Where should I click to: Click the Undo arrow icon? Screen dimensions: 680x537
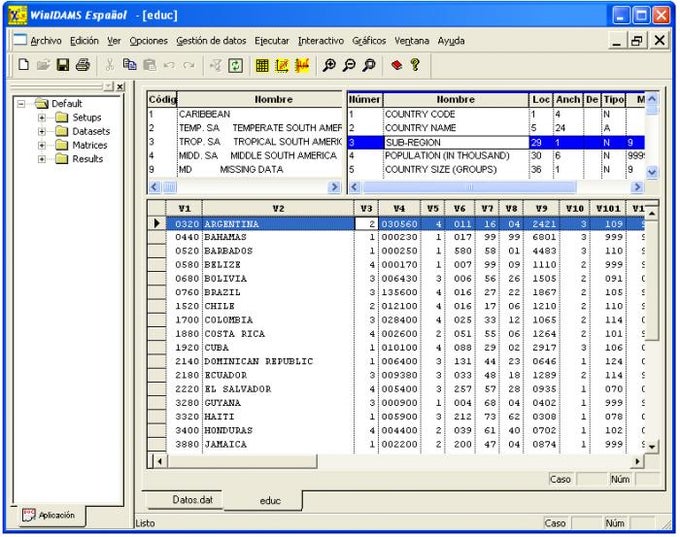[x=169, y=65]
